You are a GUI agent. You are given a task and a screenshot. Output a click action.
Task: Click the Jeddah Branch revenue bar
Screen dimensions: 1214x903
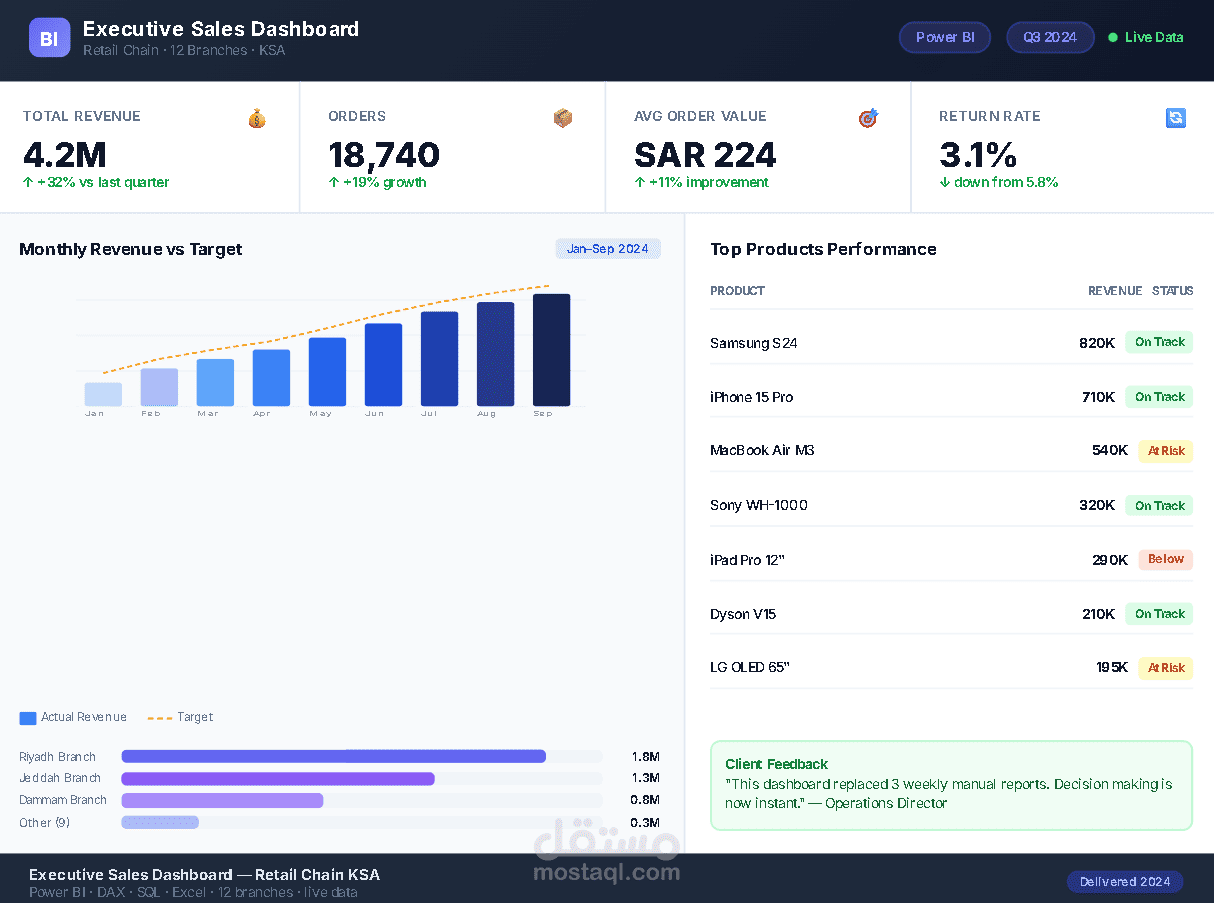click(x=278, y=778)
